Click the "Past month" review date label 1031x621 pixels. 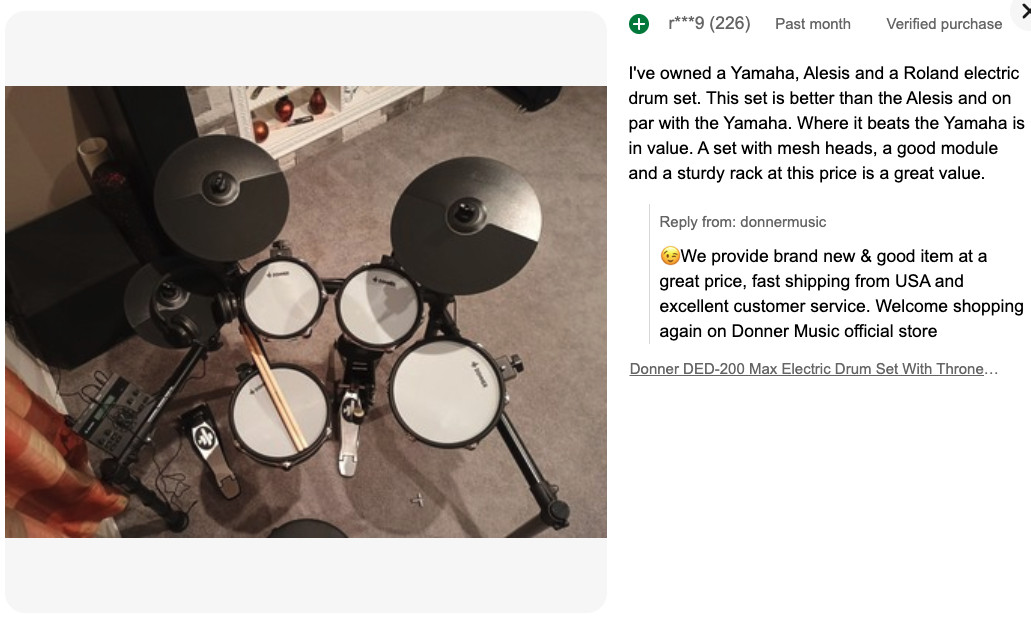pyautogui.click(x=813, y=24)
